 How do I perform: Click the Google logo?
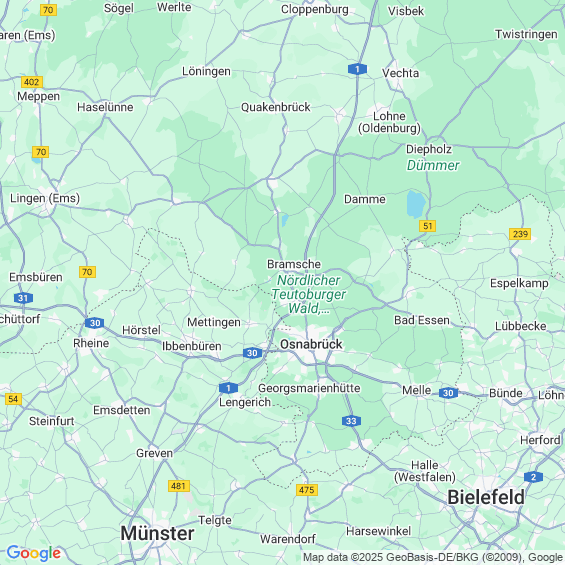tap(34, 553)
